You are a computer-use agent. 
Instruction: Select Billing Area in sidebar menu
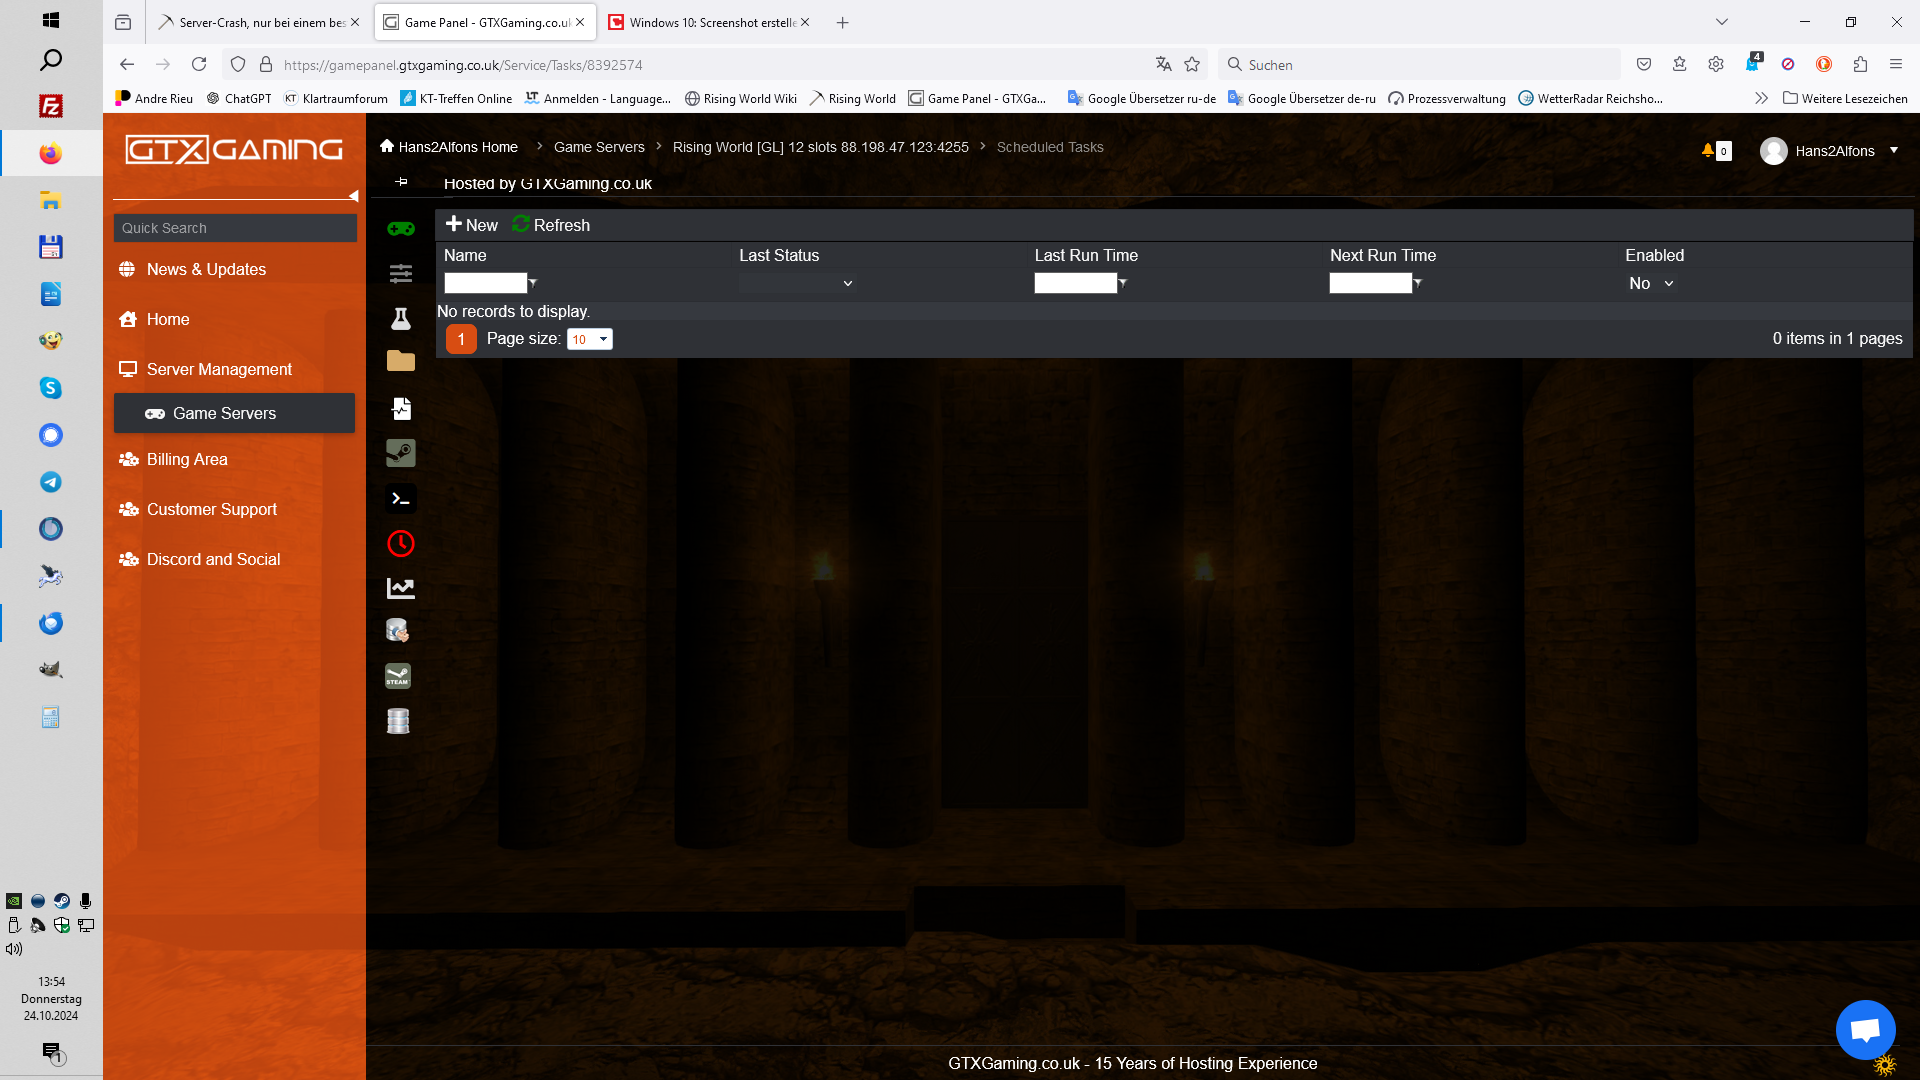[x=187, y=460]
